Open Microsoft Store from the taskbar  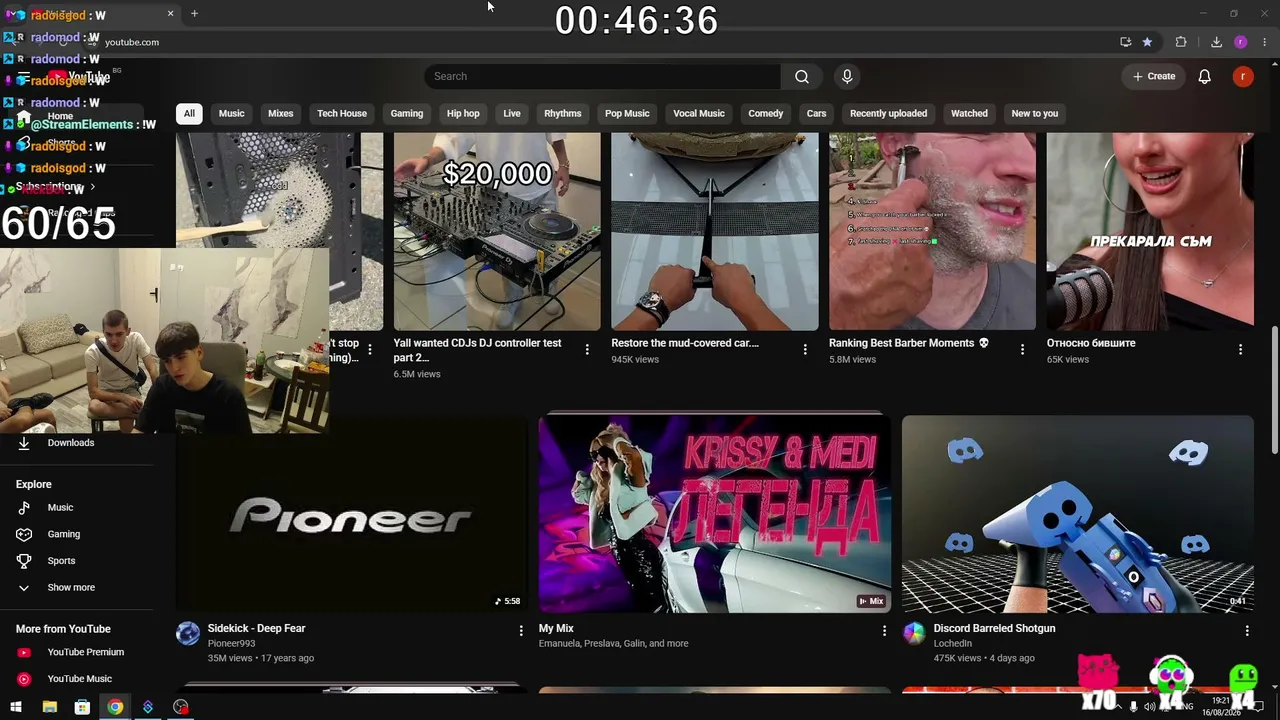82,707
